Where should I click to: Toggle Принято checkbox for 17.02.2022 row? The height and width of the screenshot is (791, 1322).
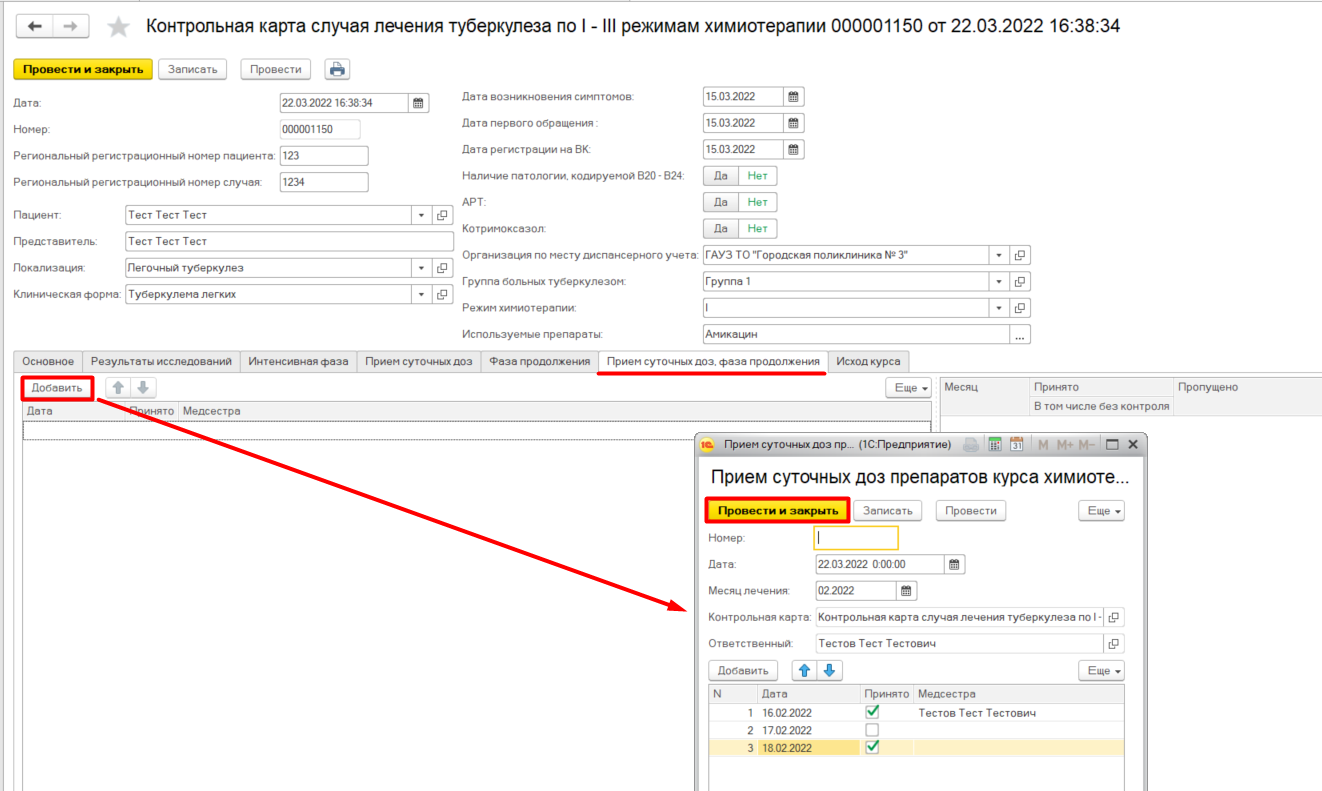(x=872, y=730)
